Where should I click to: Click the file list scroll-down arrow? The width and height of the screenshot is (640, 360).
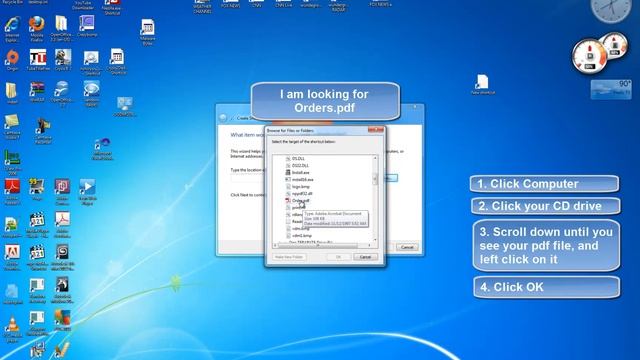375,240
